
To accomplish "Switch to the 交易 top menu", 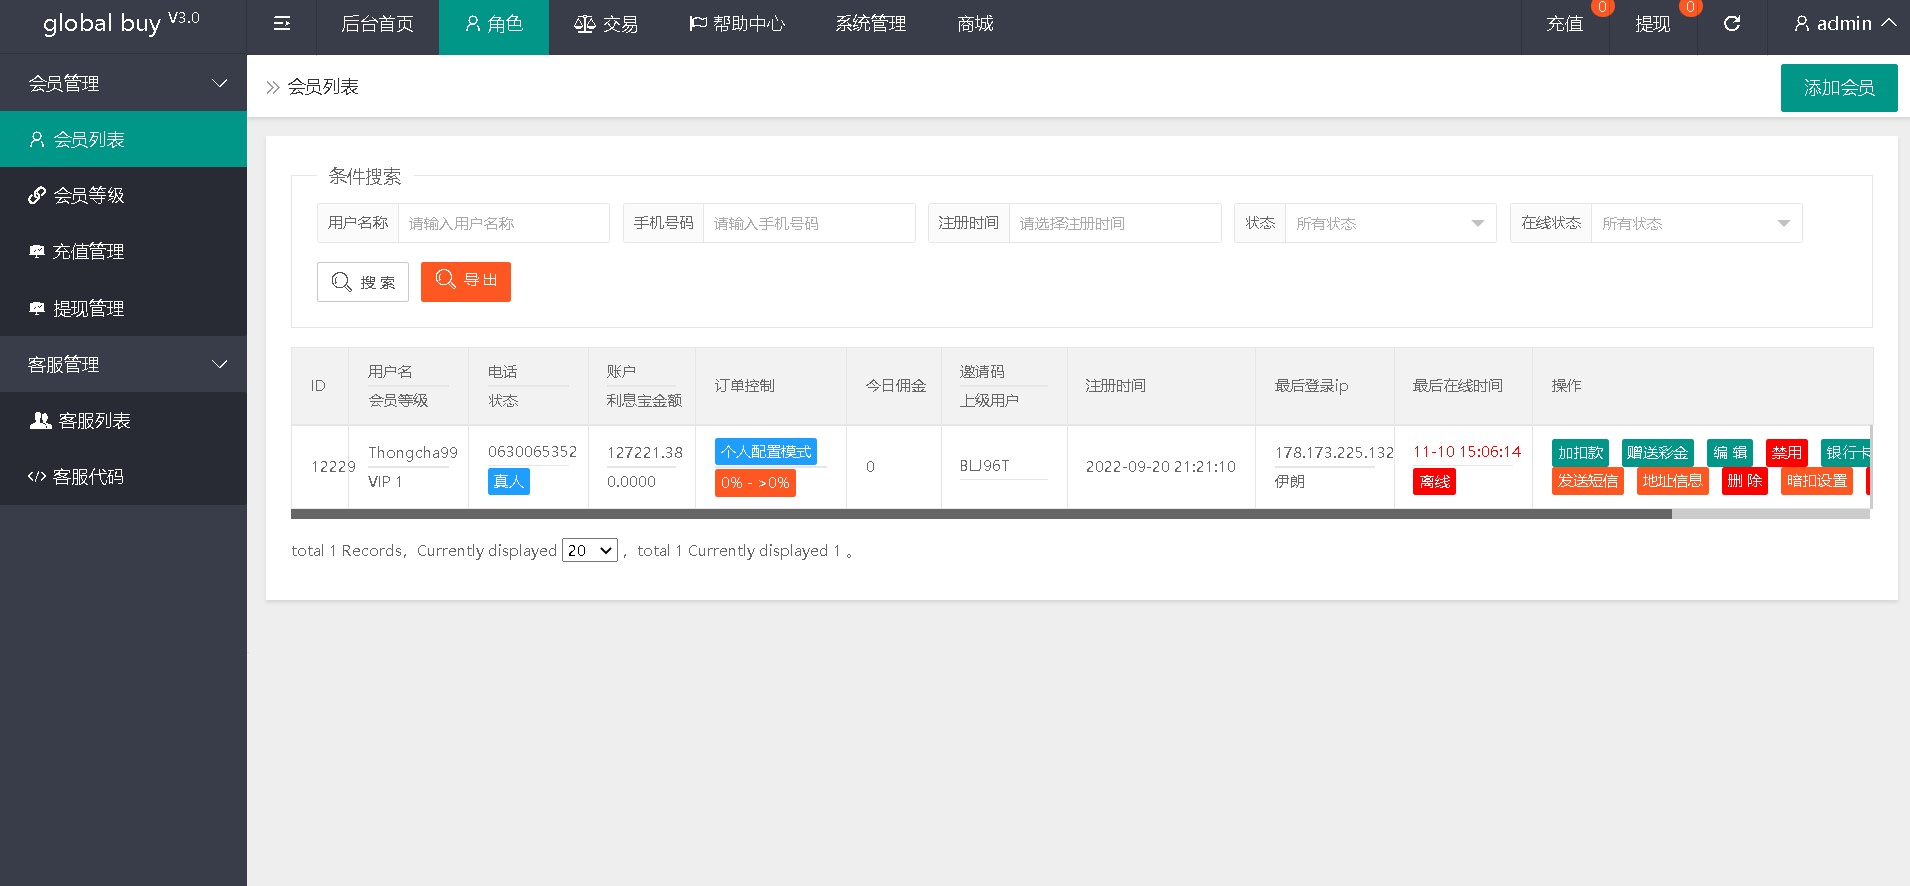I will (606, 24).
